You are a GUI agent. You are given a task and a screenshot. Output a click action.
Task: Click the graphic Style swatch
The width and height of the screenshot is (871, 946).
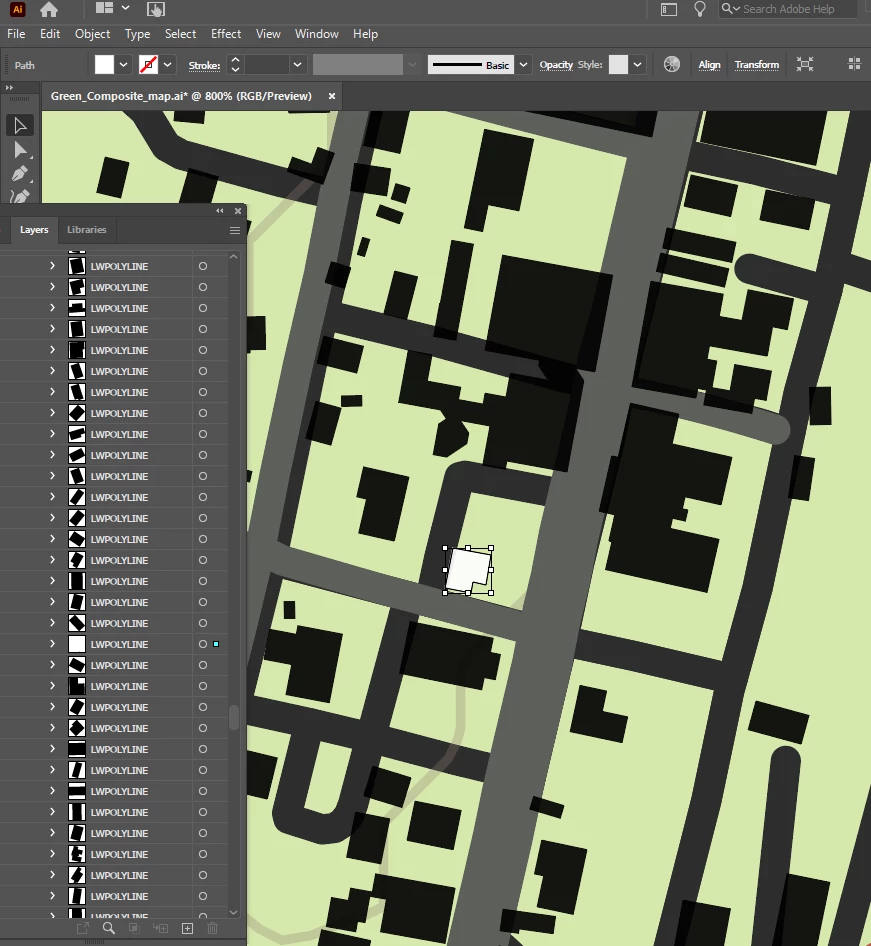[x=618, y=65]
